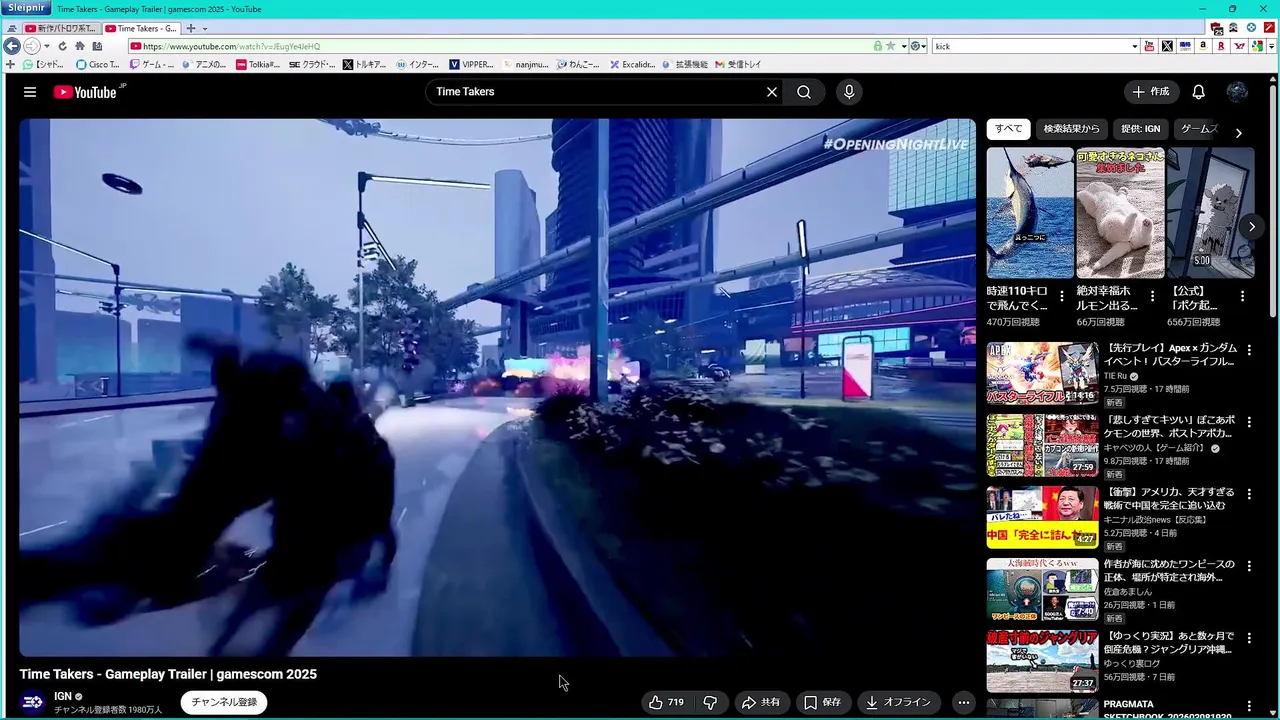Open Excalidr... bookmark

pyautogui.click(x=632, y=64)
